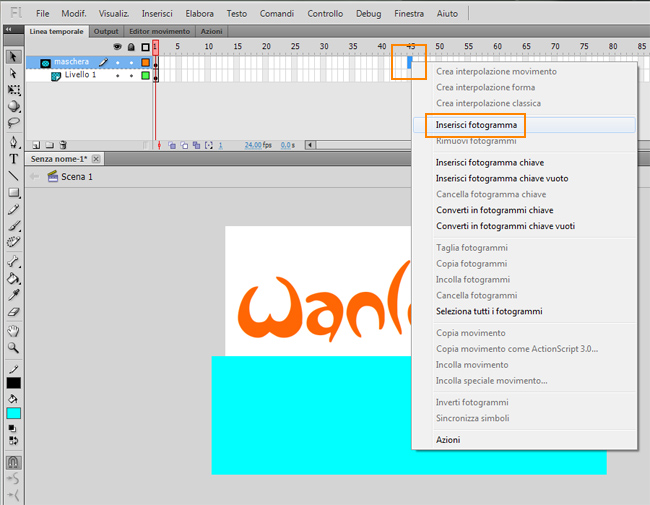Choose Inserisci fotogramma from context menu
Image resolution: width=650 pixels, height=505 pixels.
pos(524,125)
